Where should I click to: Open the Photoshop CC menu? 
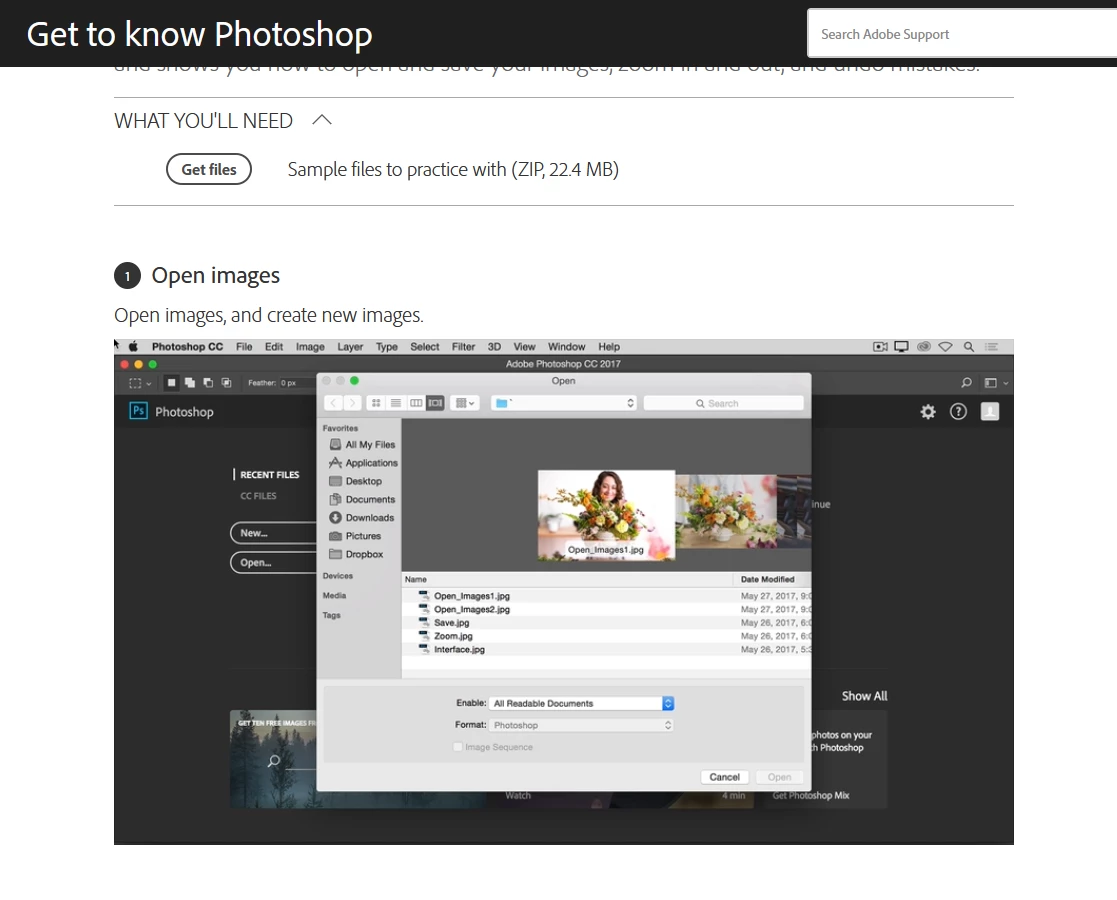point(187,347)
